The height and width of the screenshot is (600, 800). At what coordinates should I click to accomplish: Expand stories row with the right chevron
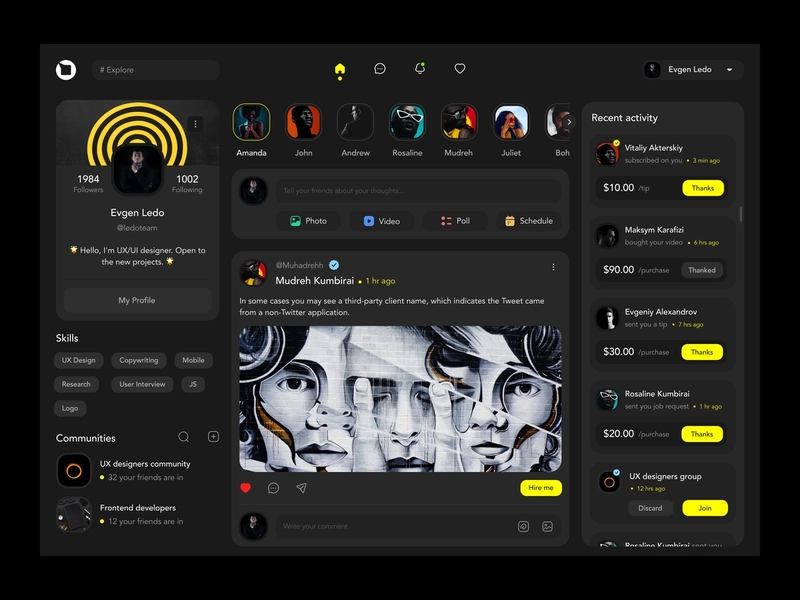point(570,122)
